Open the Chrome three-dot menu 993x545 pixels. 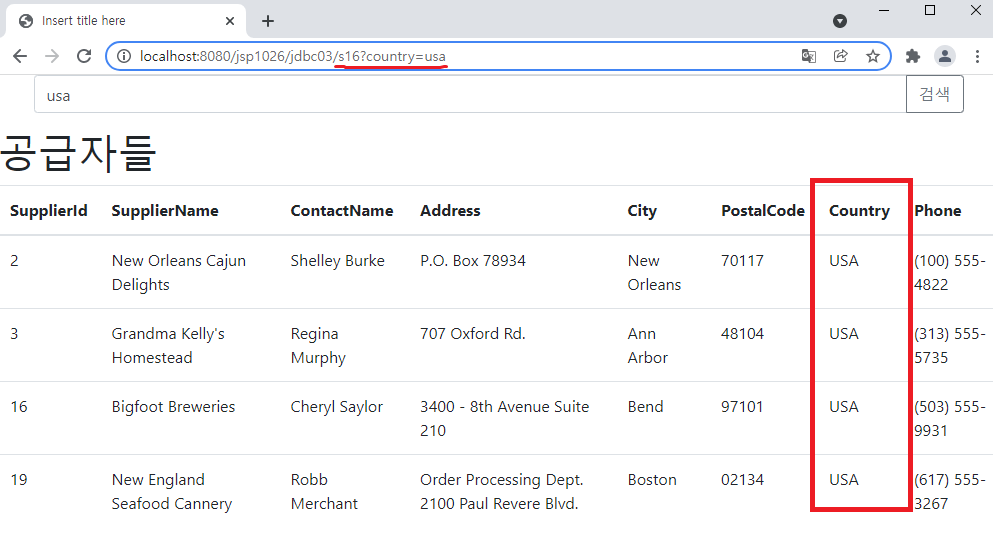click(x=977, y=56)
